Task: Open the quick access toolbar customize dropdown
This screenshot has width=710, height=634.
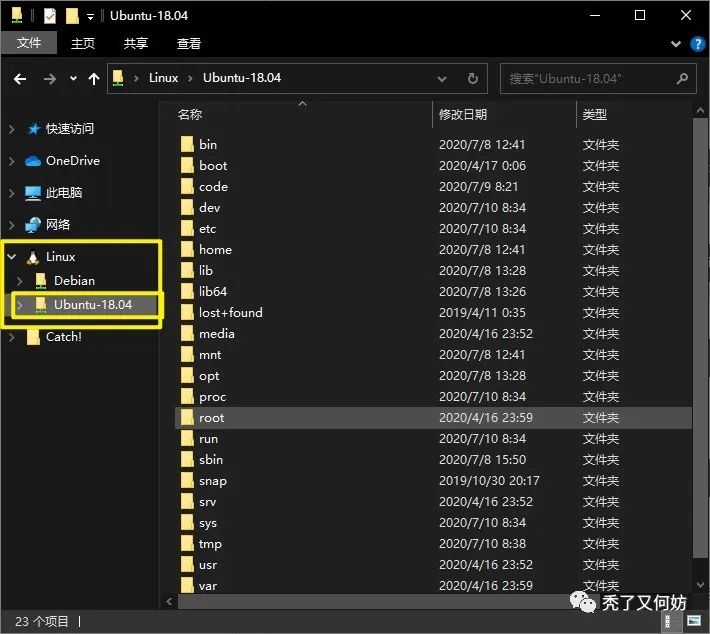Action: point(91,17)
